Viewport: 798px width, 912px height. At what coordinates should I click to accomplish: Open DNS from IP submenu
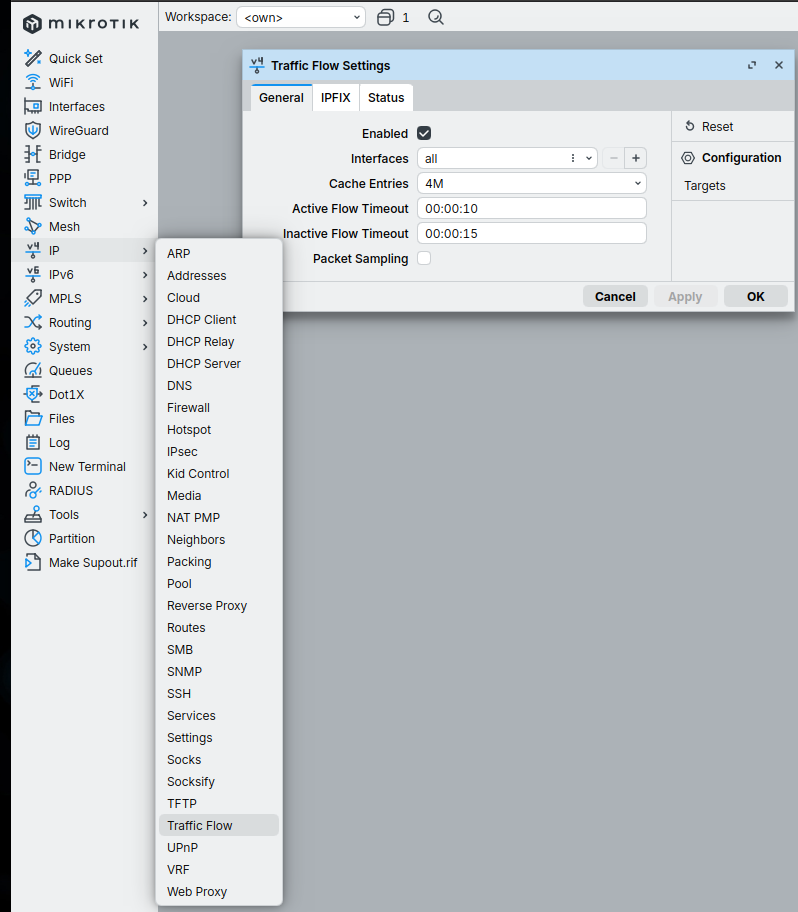[218, 386]
